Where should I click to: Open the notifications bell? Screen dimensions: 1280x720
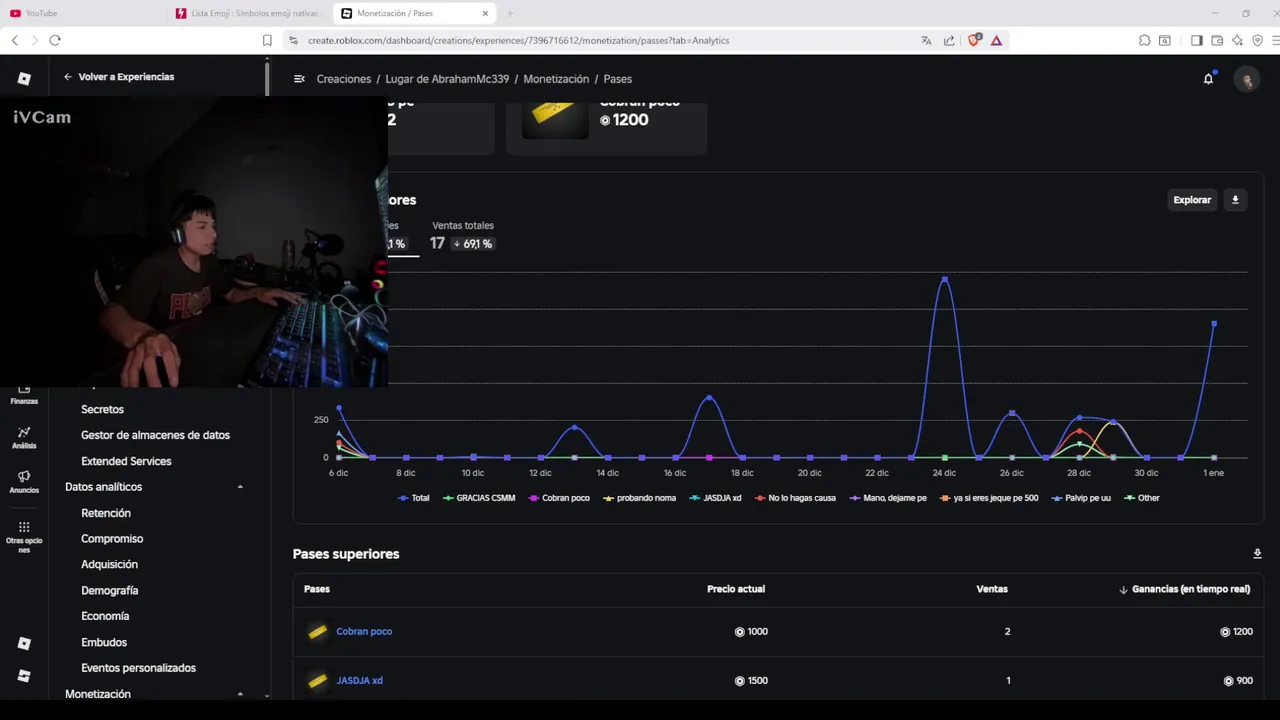pos(1208,79)
